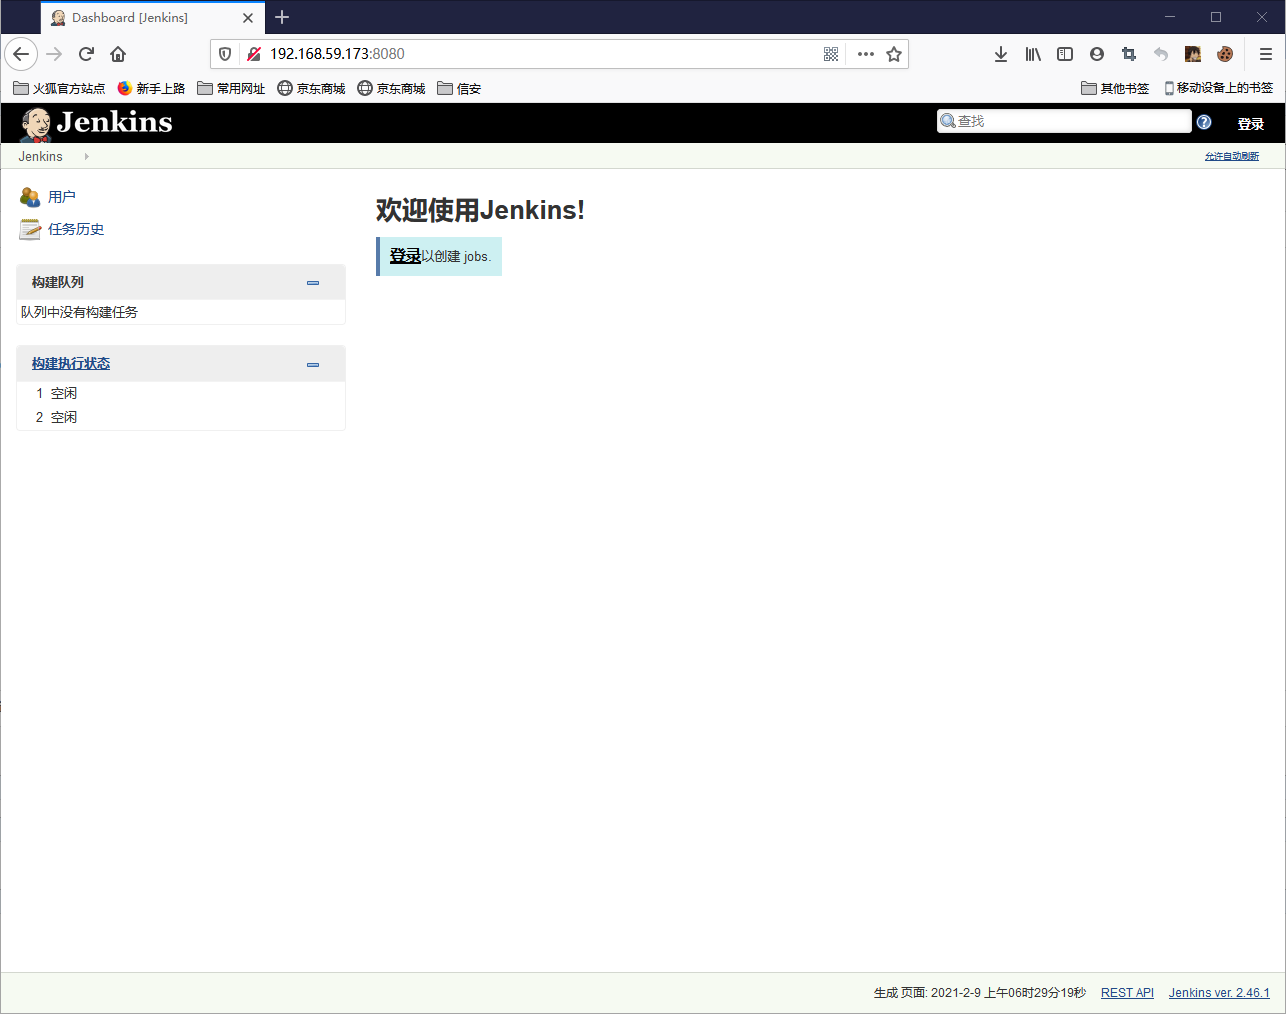Viewport: 1286px width, 1014px height.
Task: Close the Dashboard [Jenkins] tab
Action: 248,18
